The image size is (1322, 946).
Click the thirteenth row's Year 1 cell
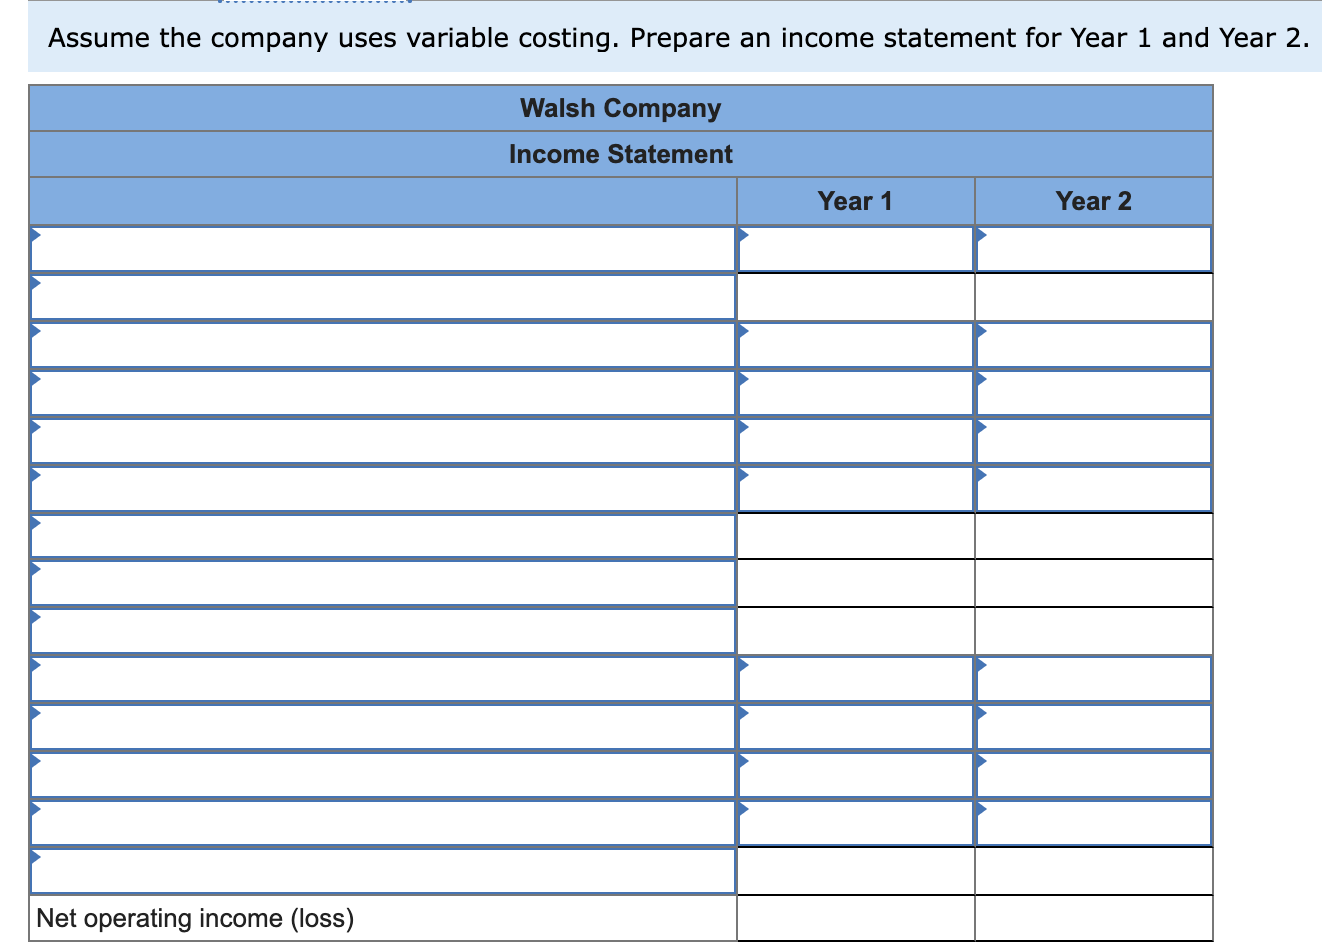856,825
